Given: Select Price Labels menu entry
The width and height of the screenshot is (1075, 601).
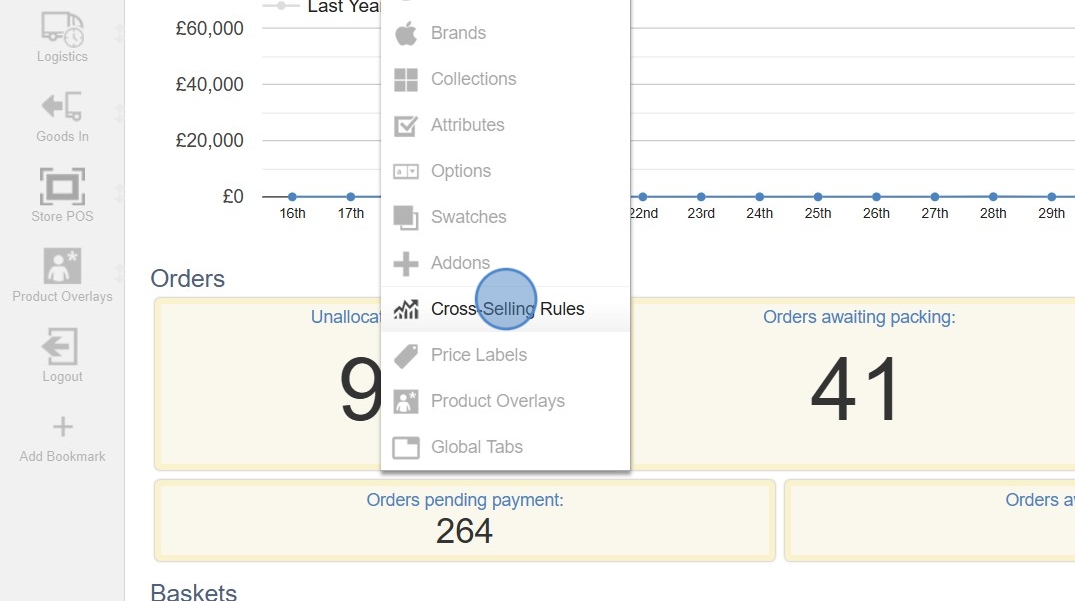Looking at the screenshot, I should coord(478,355).
